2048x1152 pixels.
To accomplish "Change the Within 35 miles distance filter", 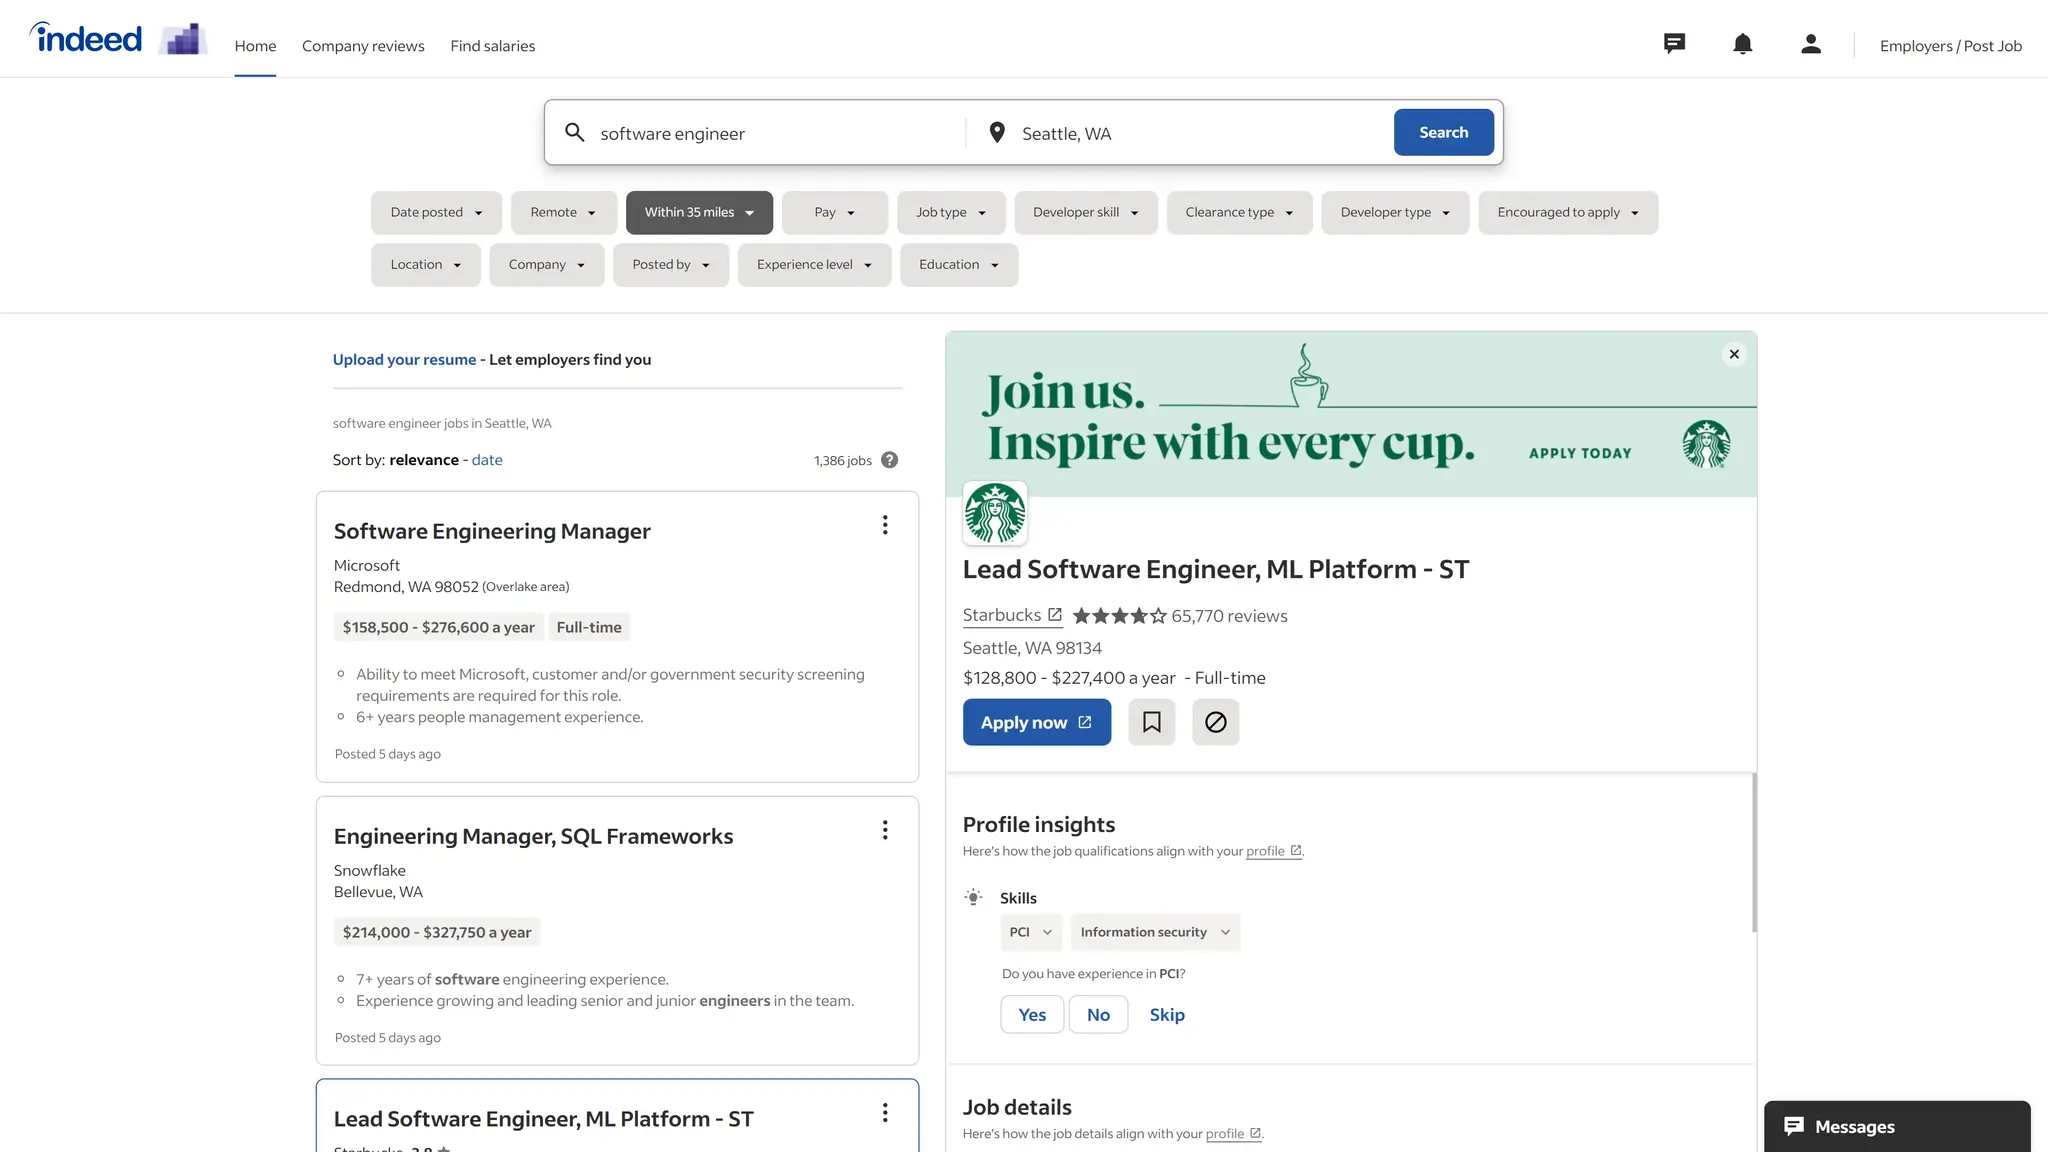I will click(x=699, y=212).
